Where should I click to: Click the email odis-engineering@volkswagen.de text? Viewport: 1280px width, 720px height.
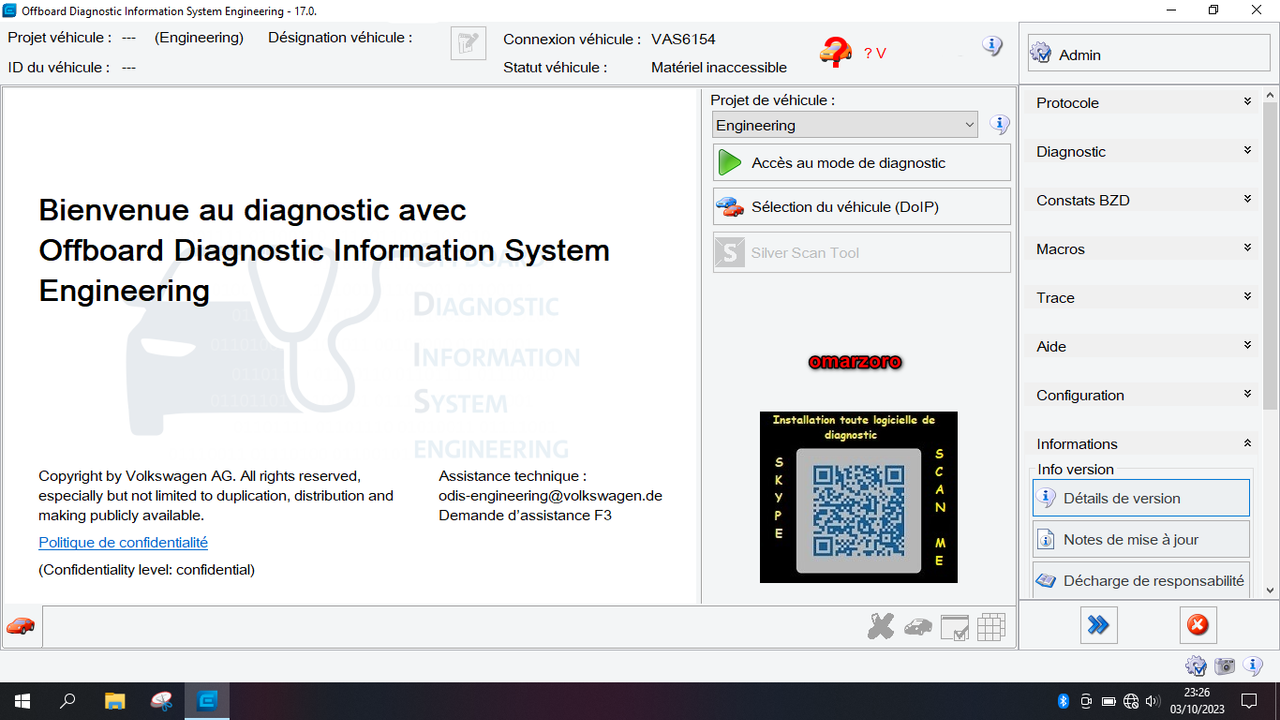550,495
